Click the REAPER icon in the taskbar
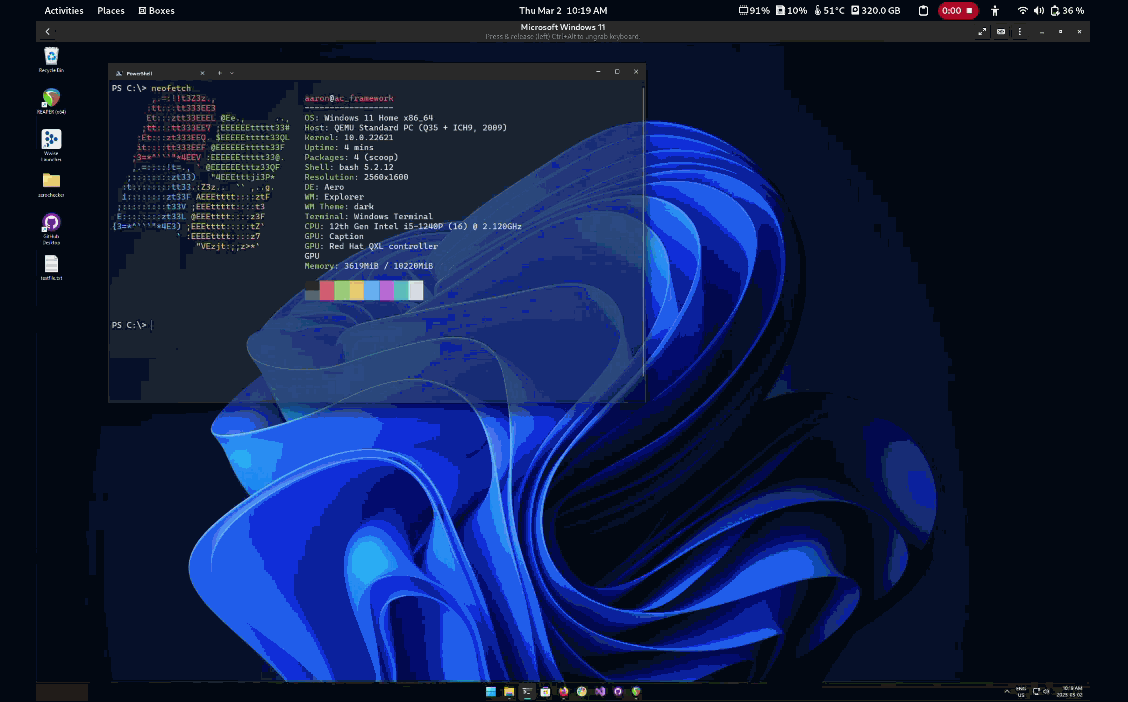Screen dimensions: 1128x702 [x=636, y=691]
